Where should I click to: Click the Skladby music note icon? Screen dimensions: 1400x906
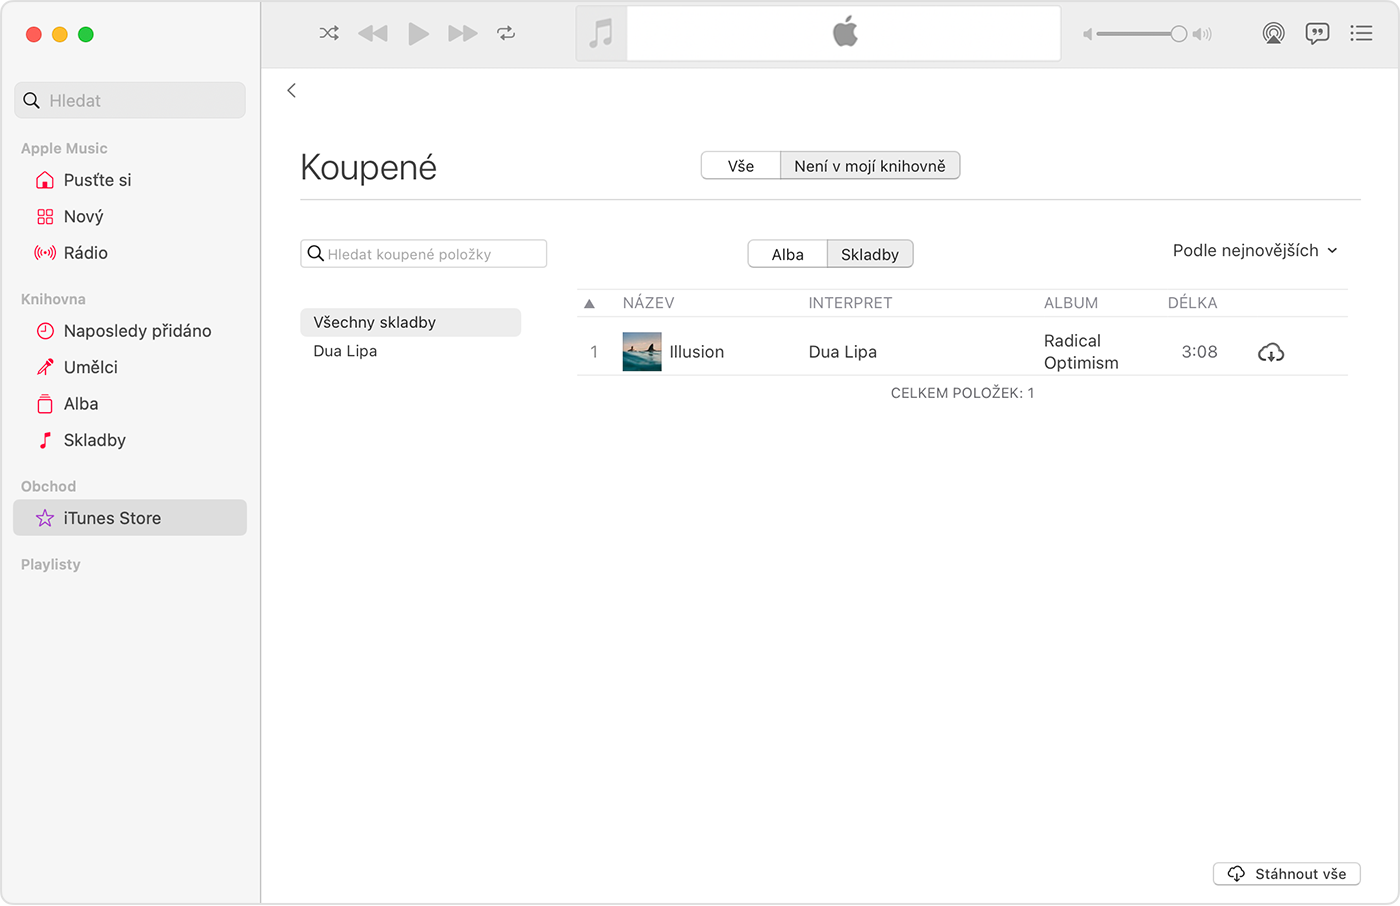click(45, 440)
